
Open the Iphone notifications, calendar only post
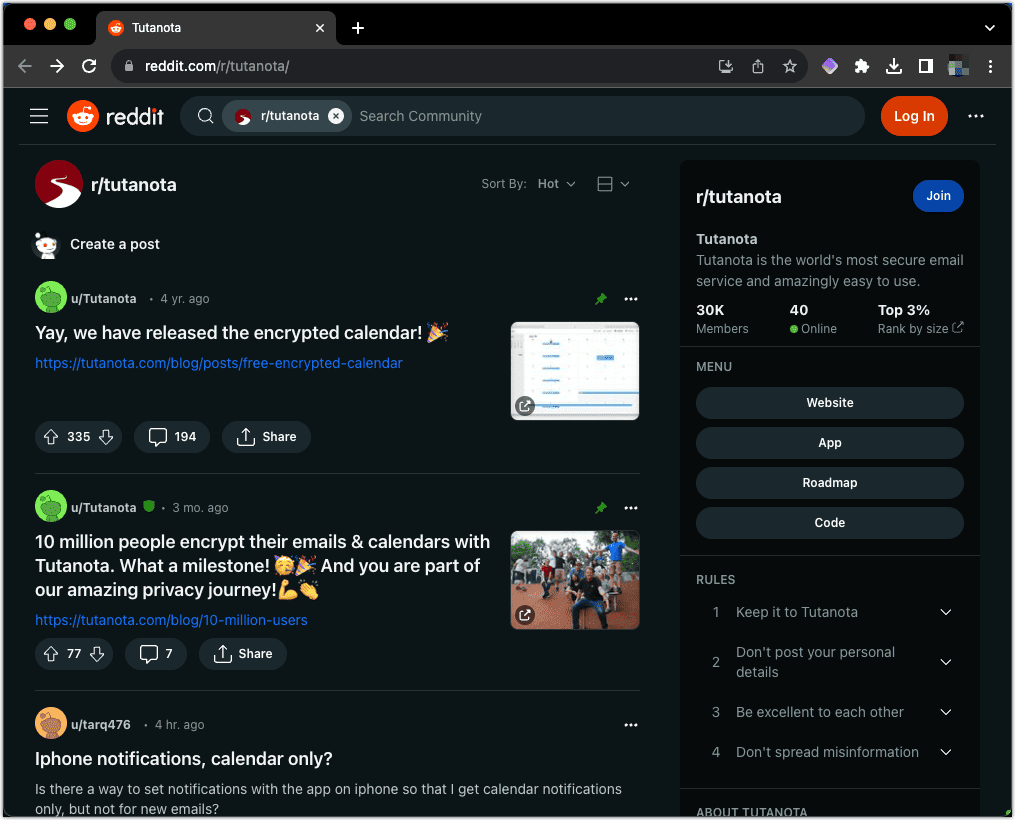[x=183, y=759]
